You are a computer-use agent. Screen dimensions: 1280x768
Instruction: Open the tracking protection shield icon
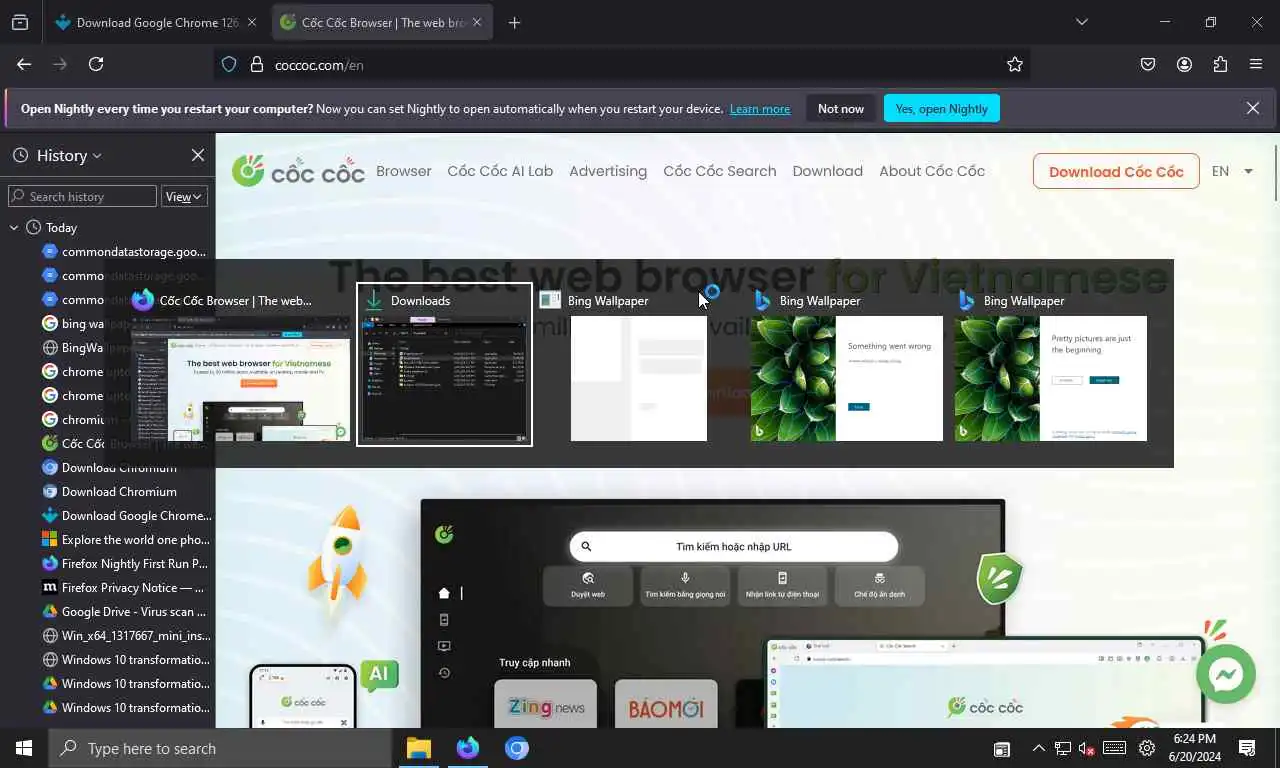pyautogui.click(x=229, y=64)
